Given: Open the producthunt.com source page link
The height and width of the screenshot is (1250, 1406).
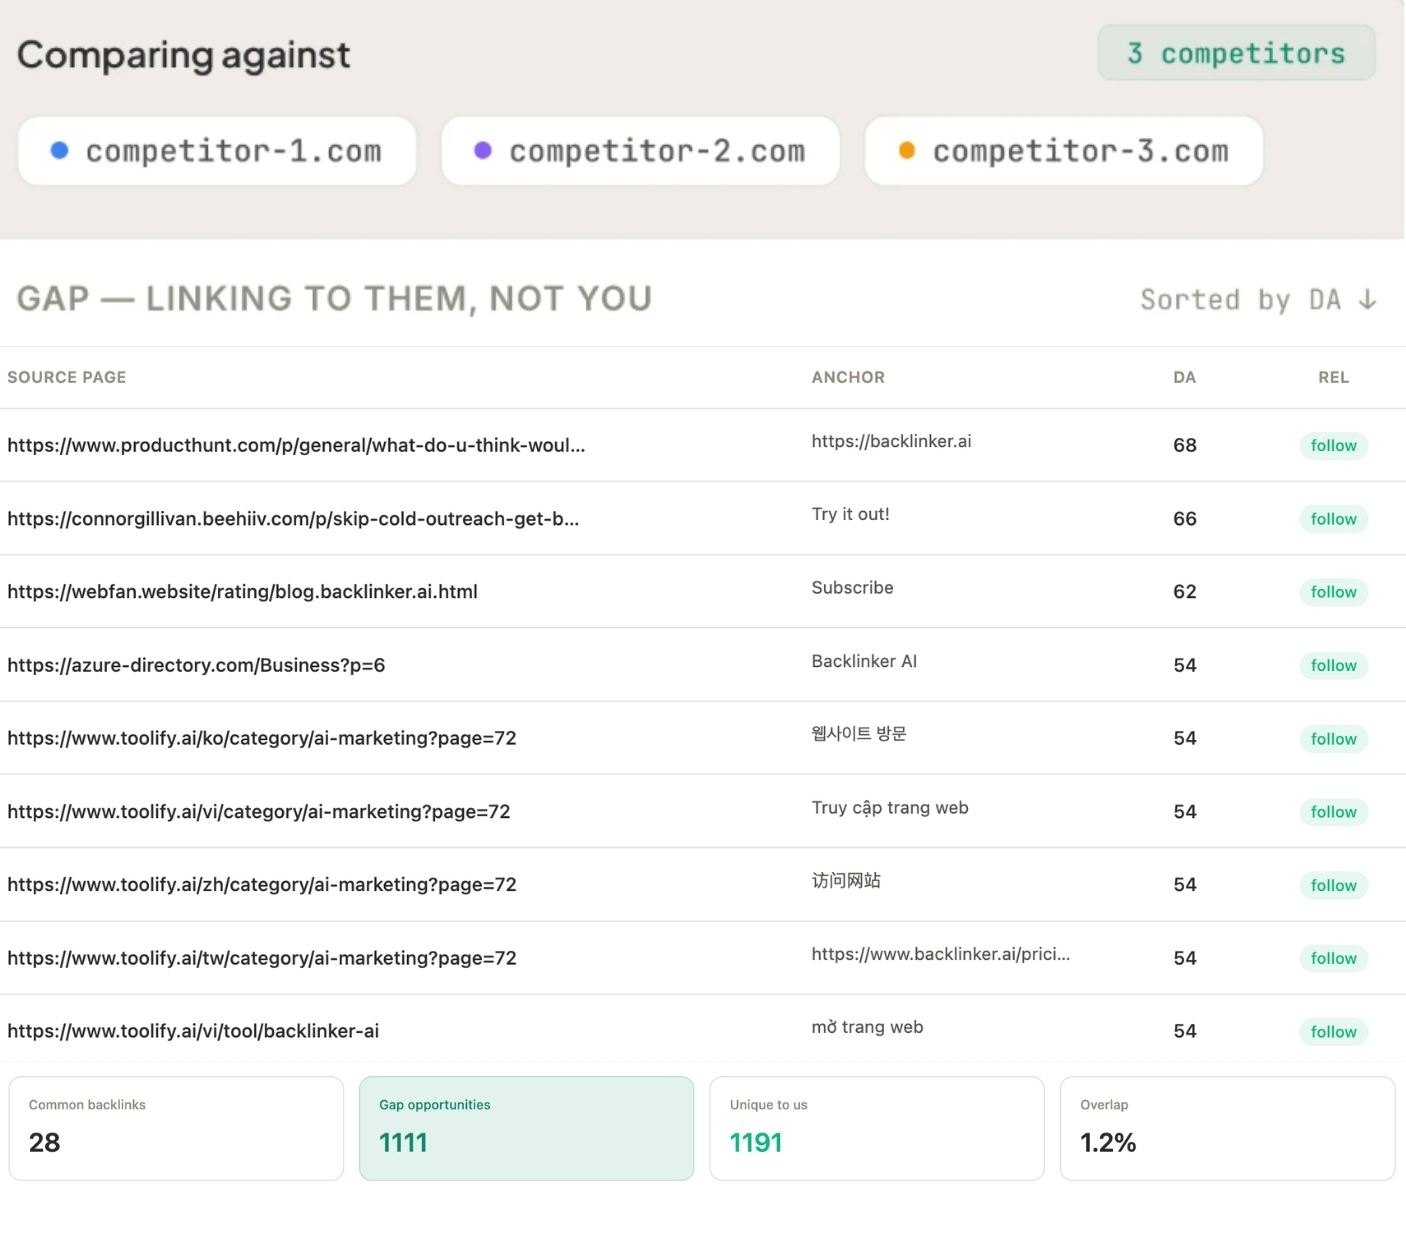Looking at the screenshot, I should pos(296,445).
